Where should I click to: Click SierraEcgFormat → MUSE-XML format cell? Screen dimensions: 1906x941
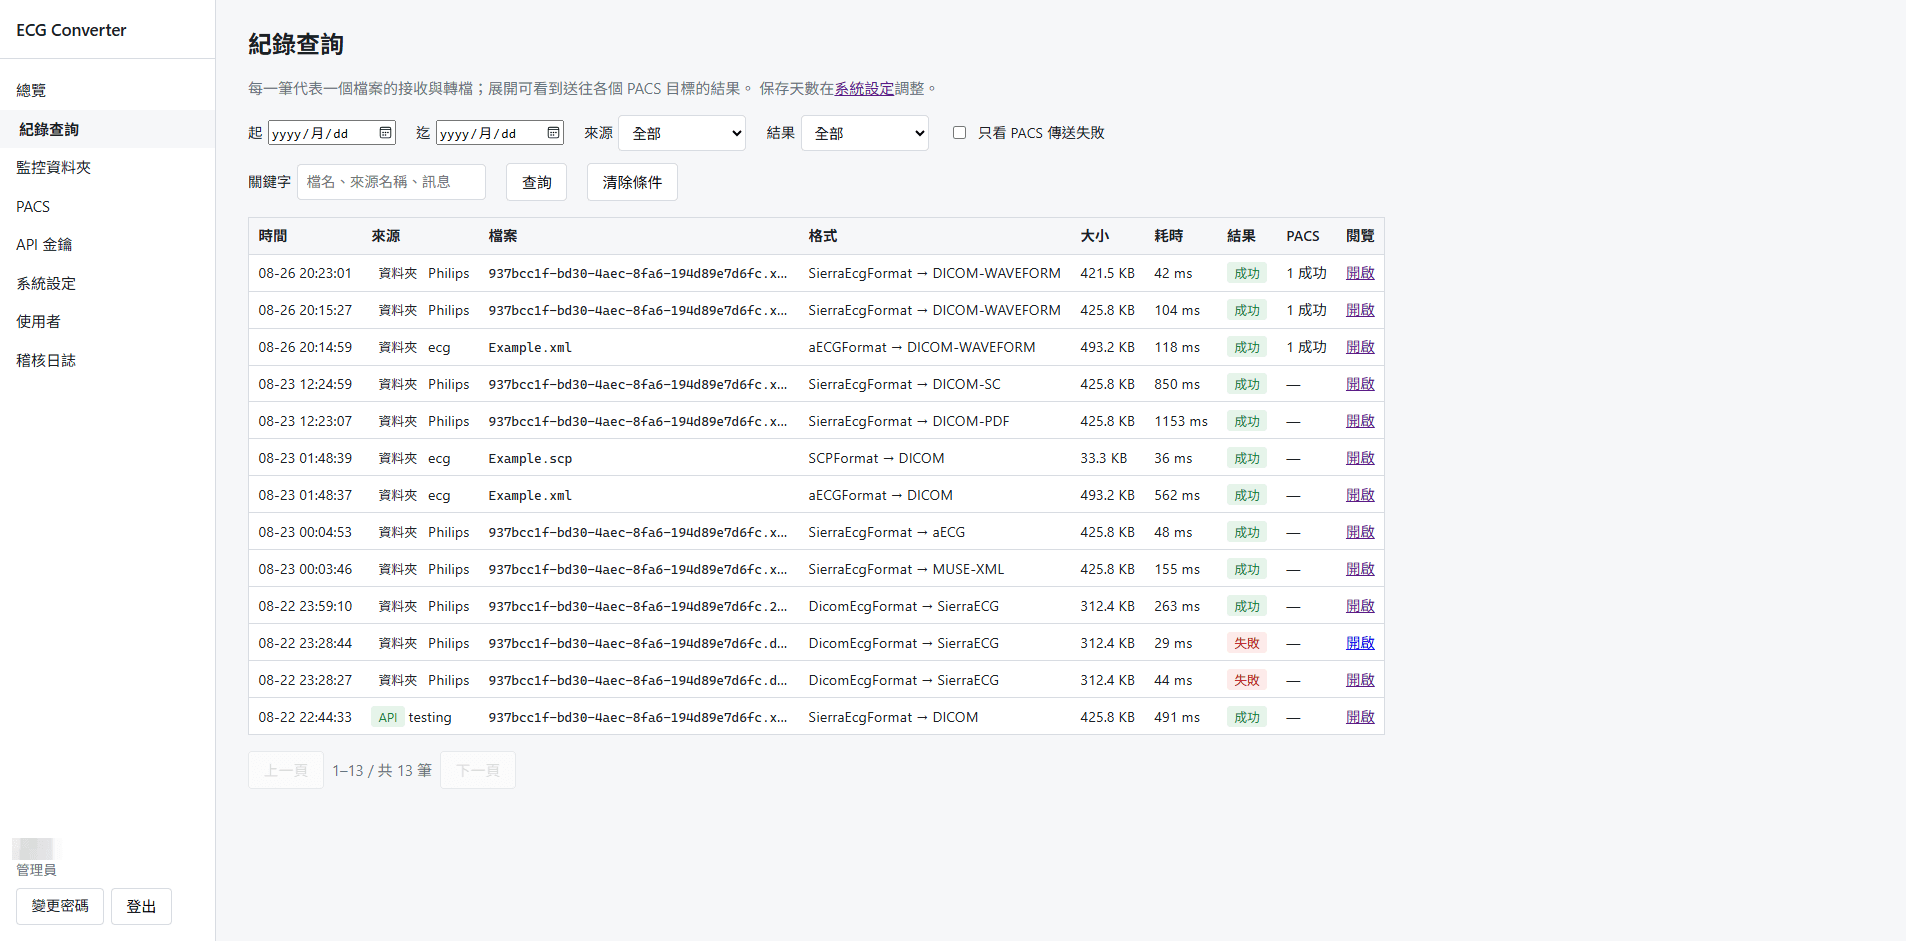click(906, 569)
